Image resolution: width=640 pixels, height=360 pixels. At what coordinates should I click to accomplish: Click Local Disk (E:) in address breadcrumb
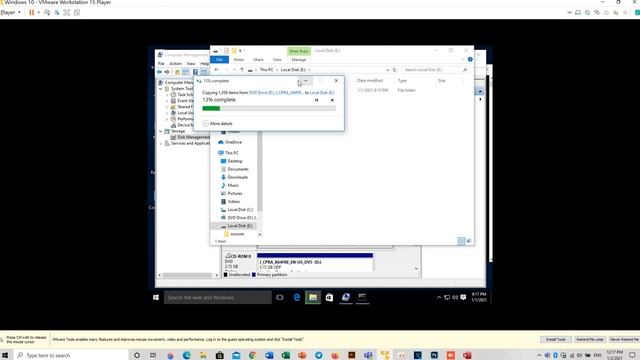pyautogui.click(x=293, y=70)
